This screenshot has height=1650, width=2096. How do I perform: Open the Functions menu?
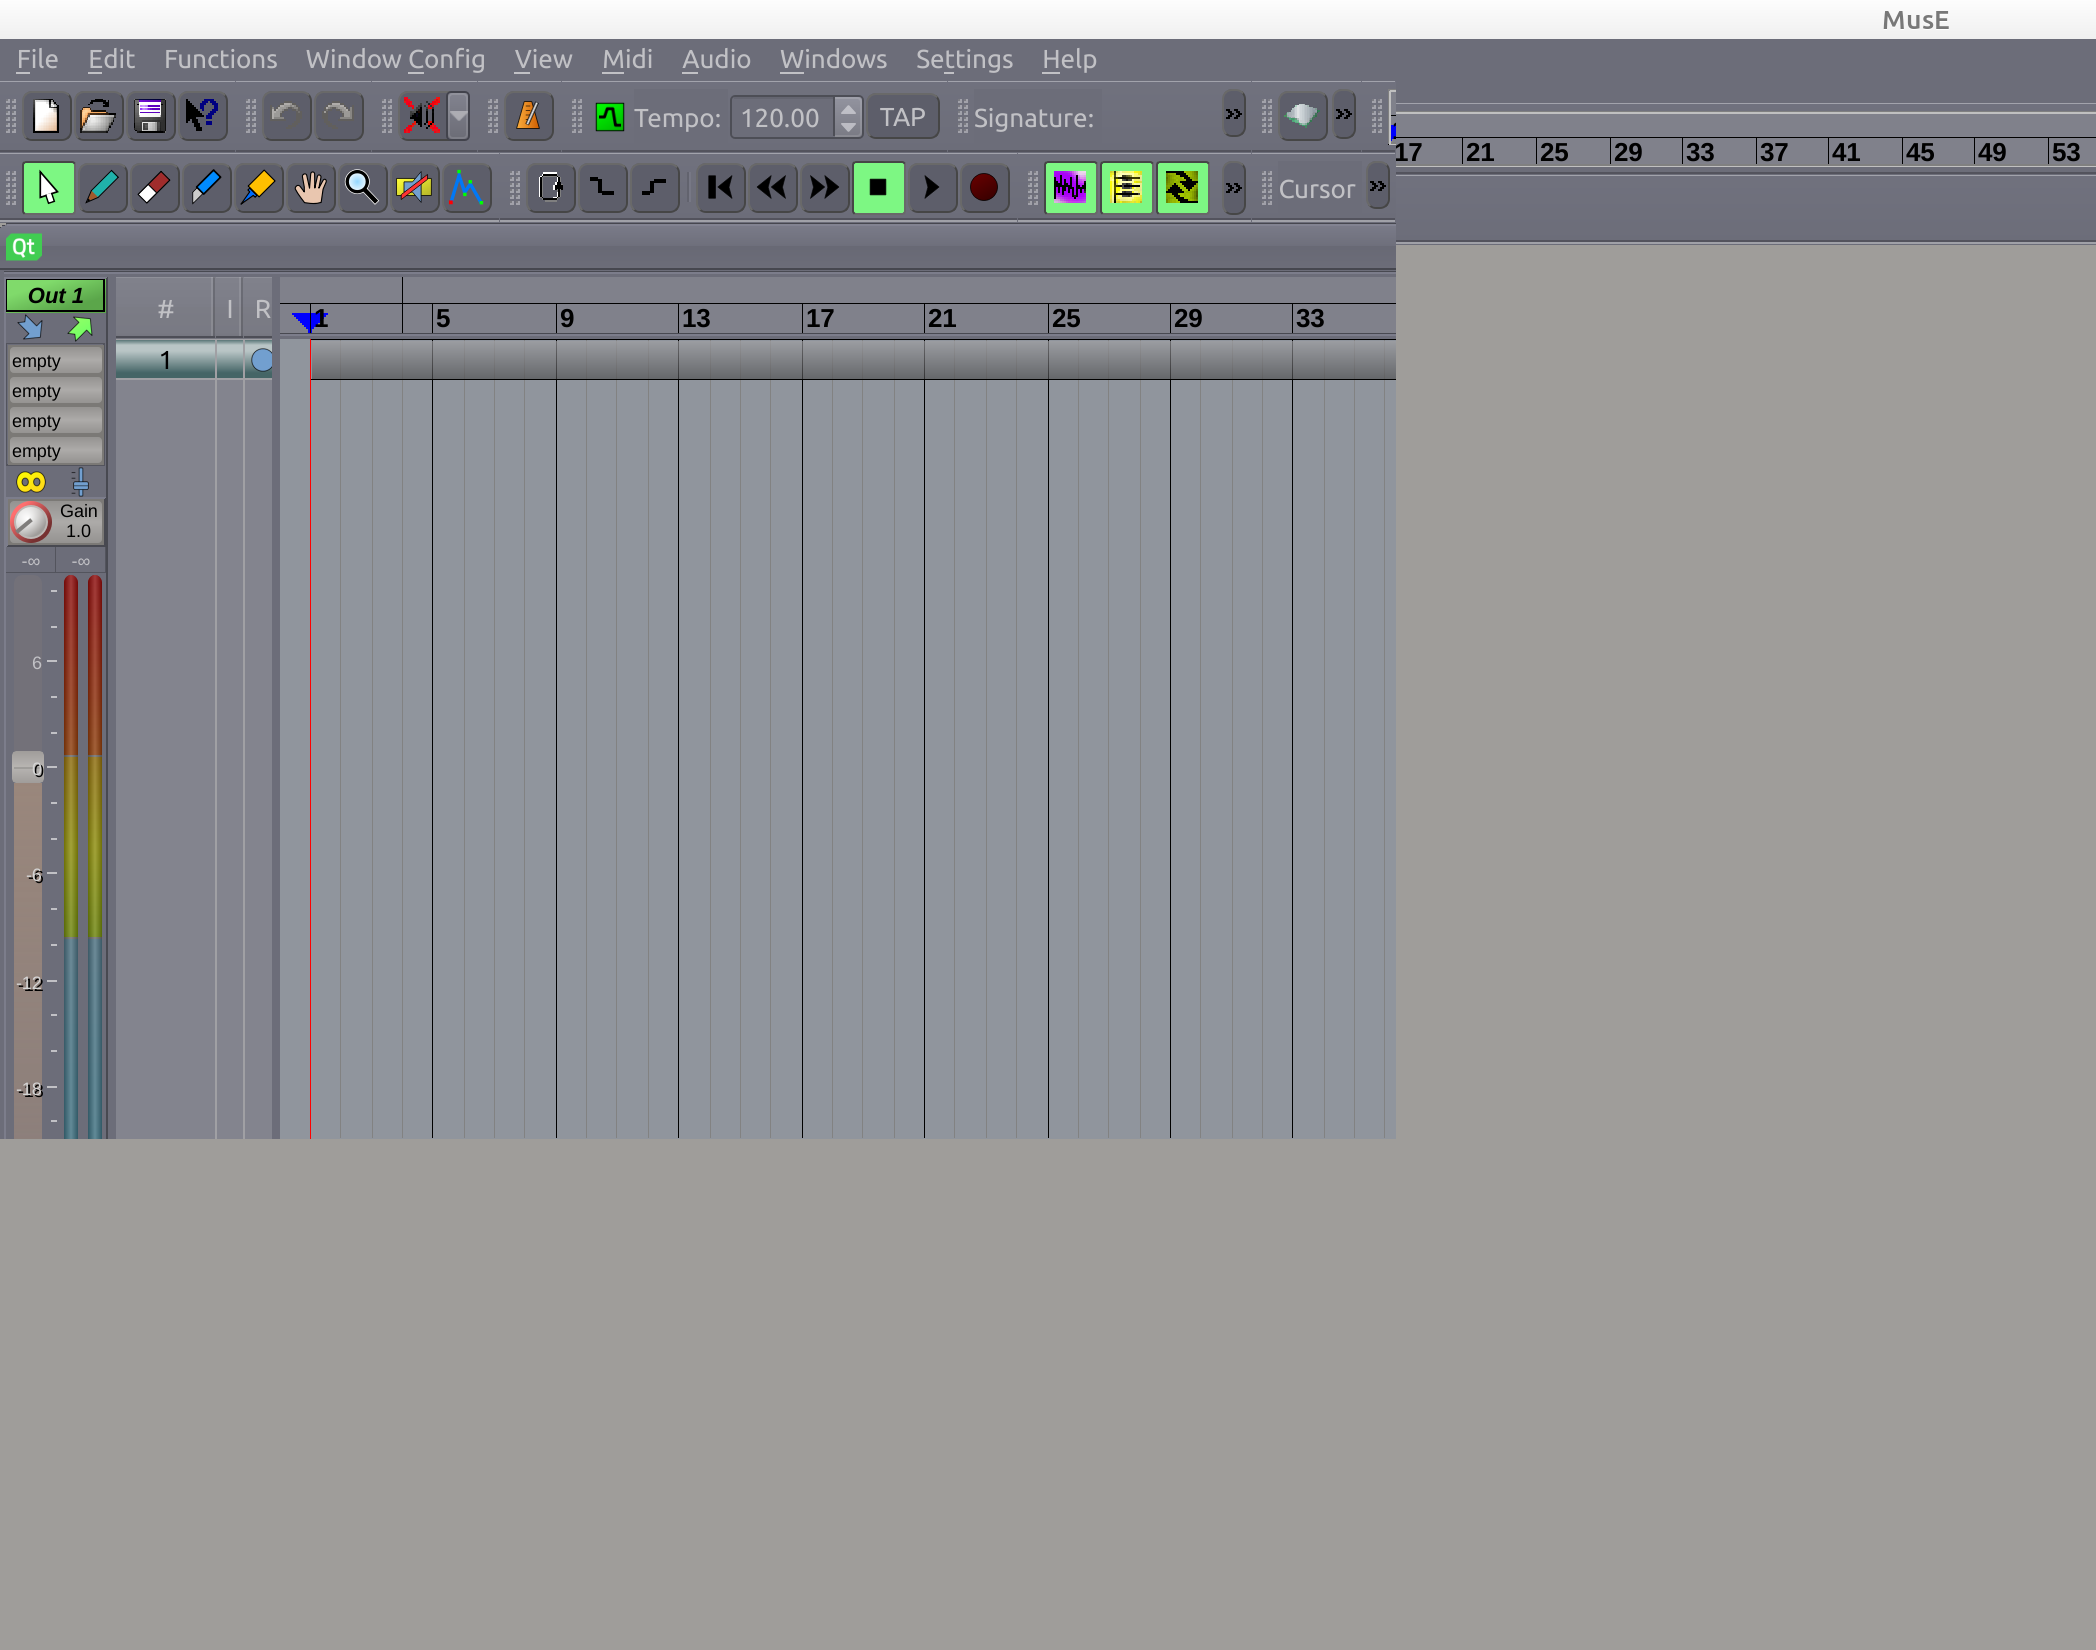click(220, 59)
